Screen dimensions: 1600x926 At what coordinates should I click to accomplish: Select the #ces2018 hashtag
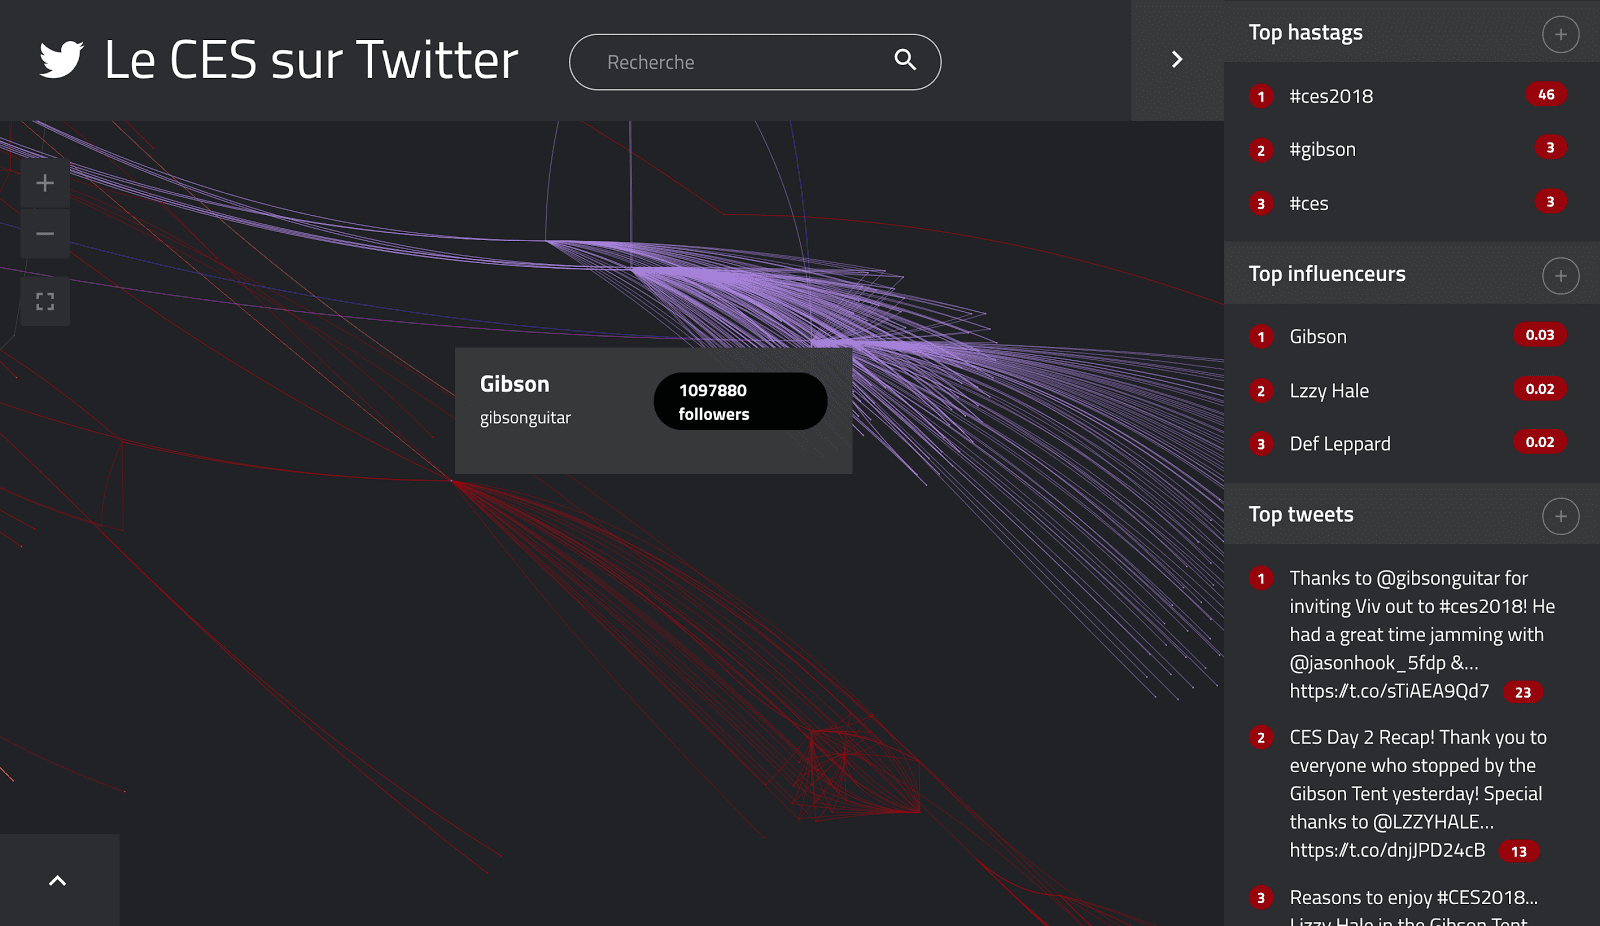(1331, 96)
